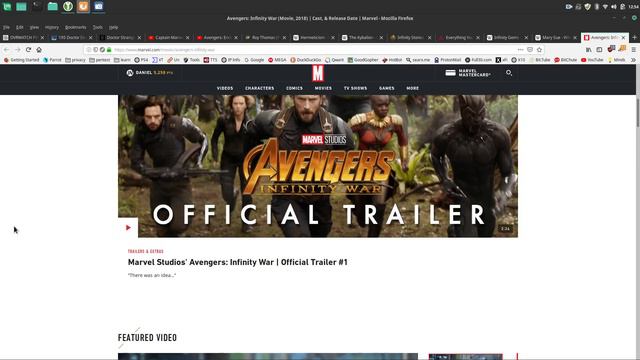Open the Firefox Tools menu
The height and width of the screenshot is (360, 640).
point(98,27)
